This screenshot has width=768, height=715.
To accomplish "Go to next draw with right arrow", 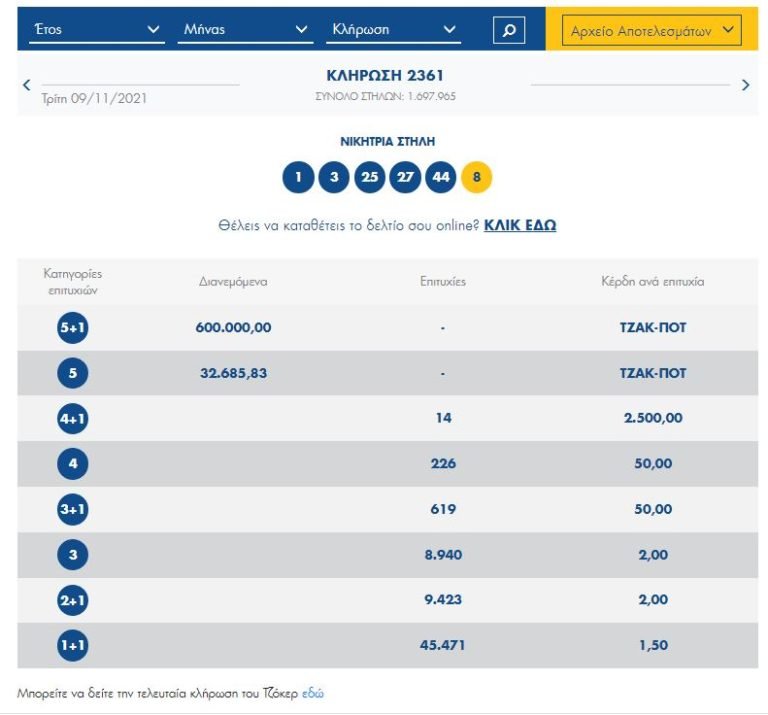I will point(745,85).
